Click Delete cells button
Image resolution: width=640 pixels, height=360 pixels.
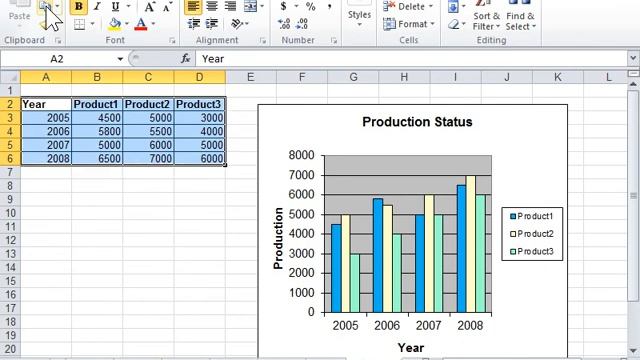(408, 7)
